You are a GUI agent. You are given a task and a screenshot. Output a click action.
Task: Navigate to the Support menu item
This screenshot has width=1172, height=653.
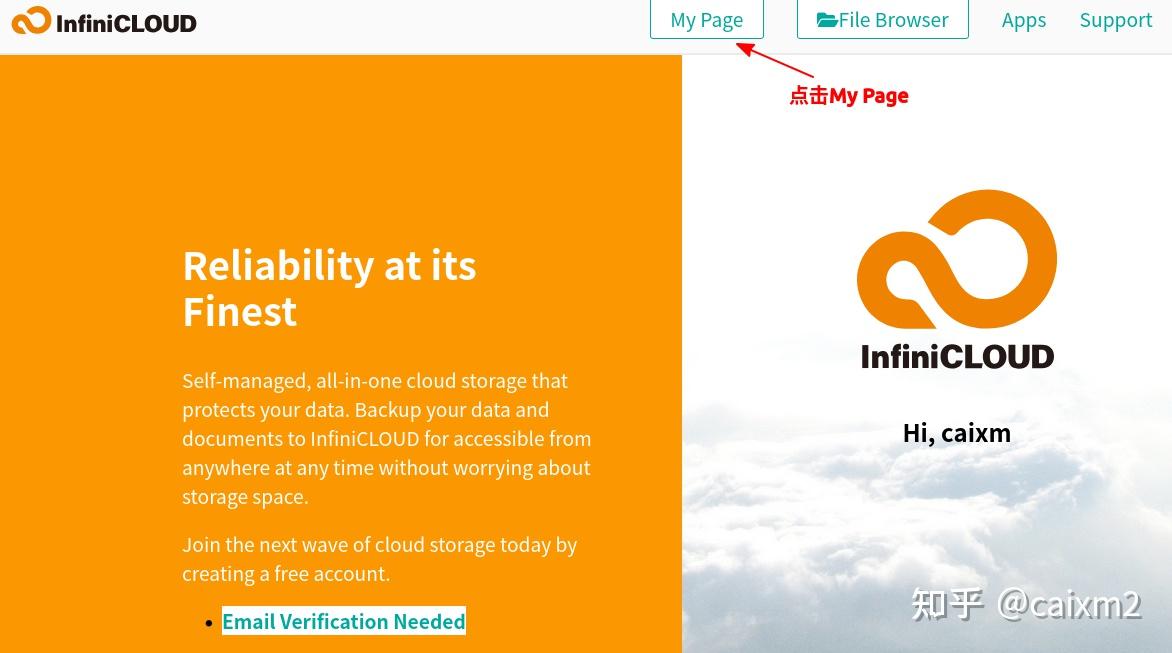click(x=1116, y=19)
